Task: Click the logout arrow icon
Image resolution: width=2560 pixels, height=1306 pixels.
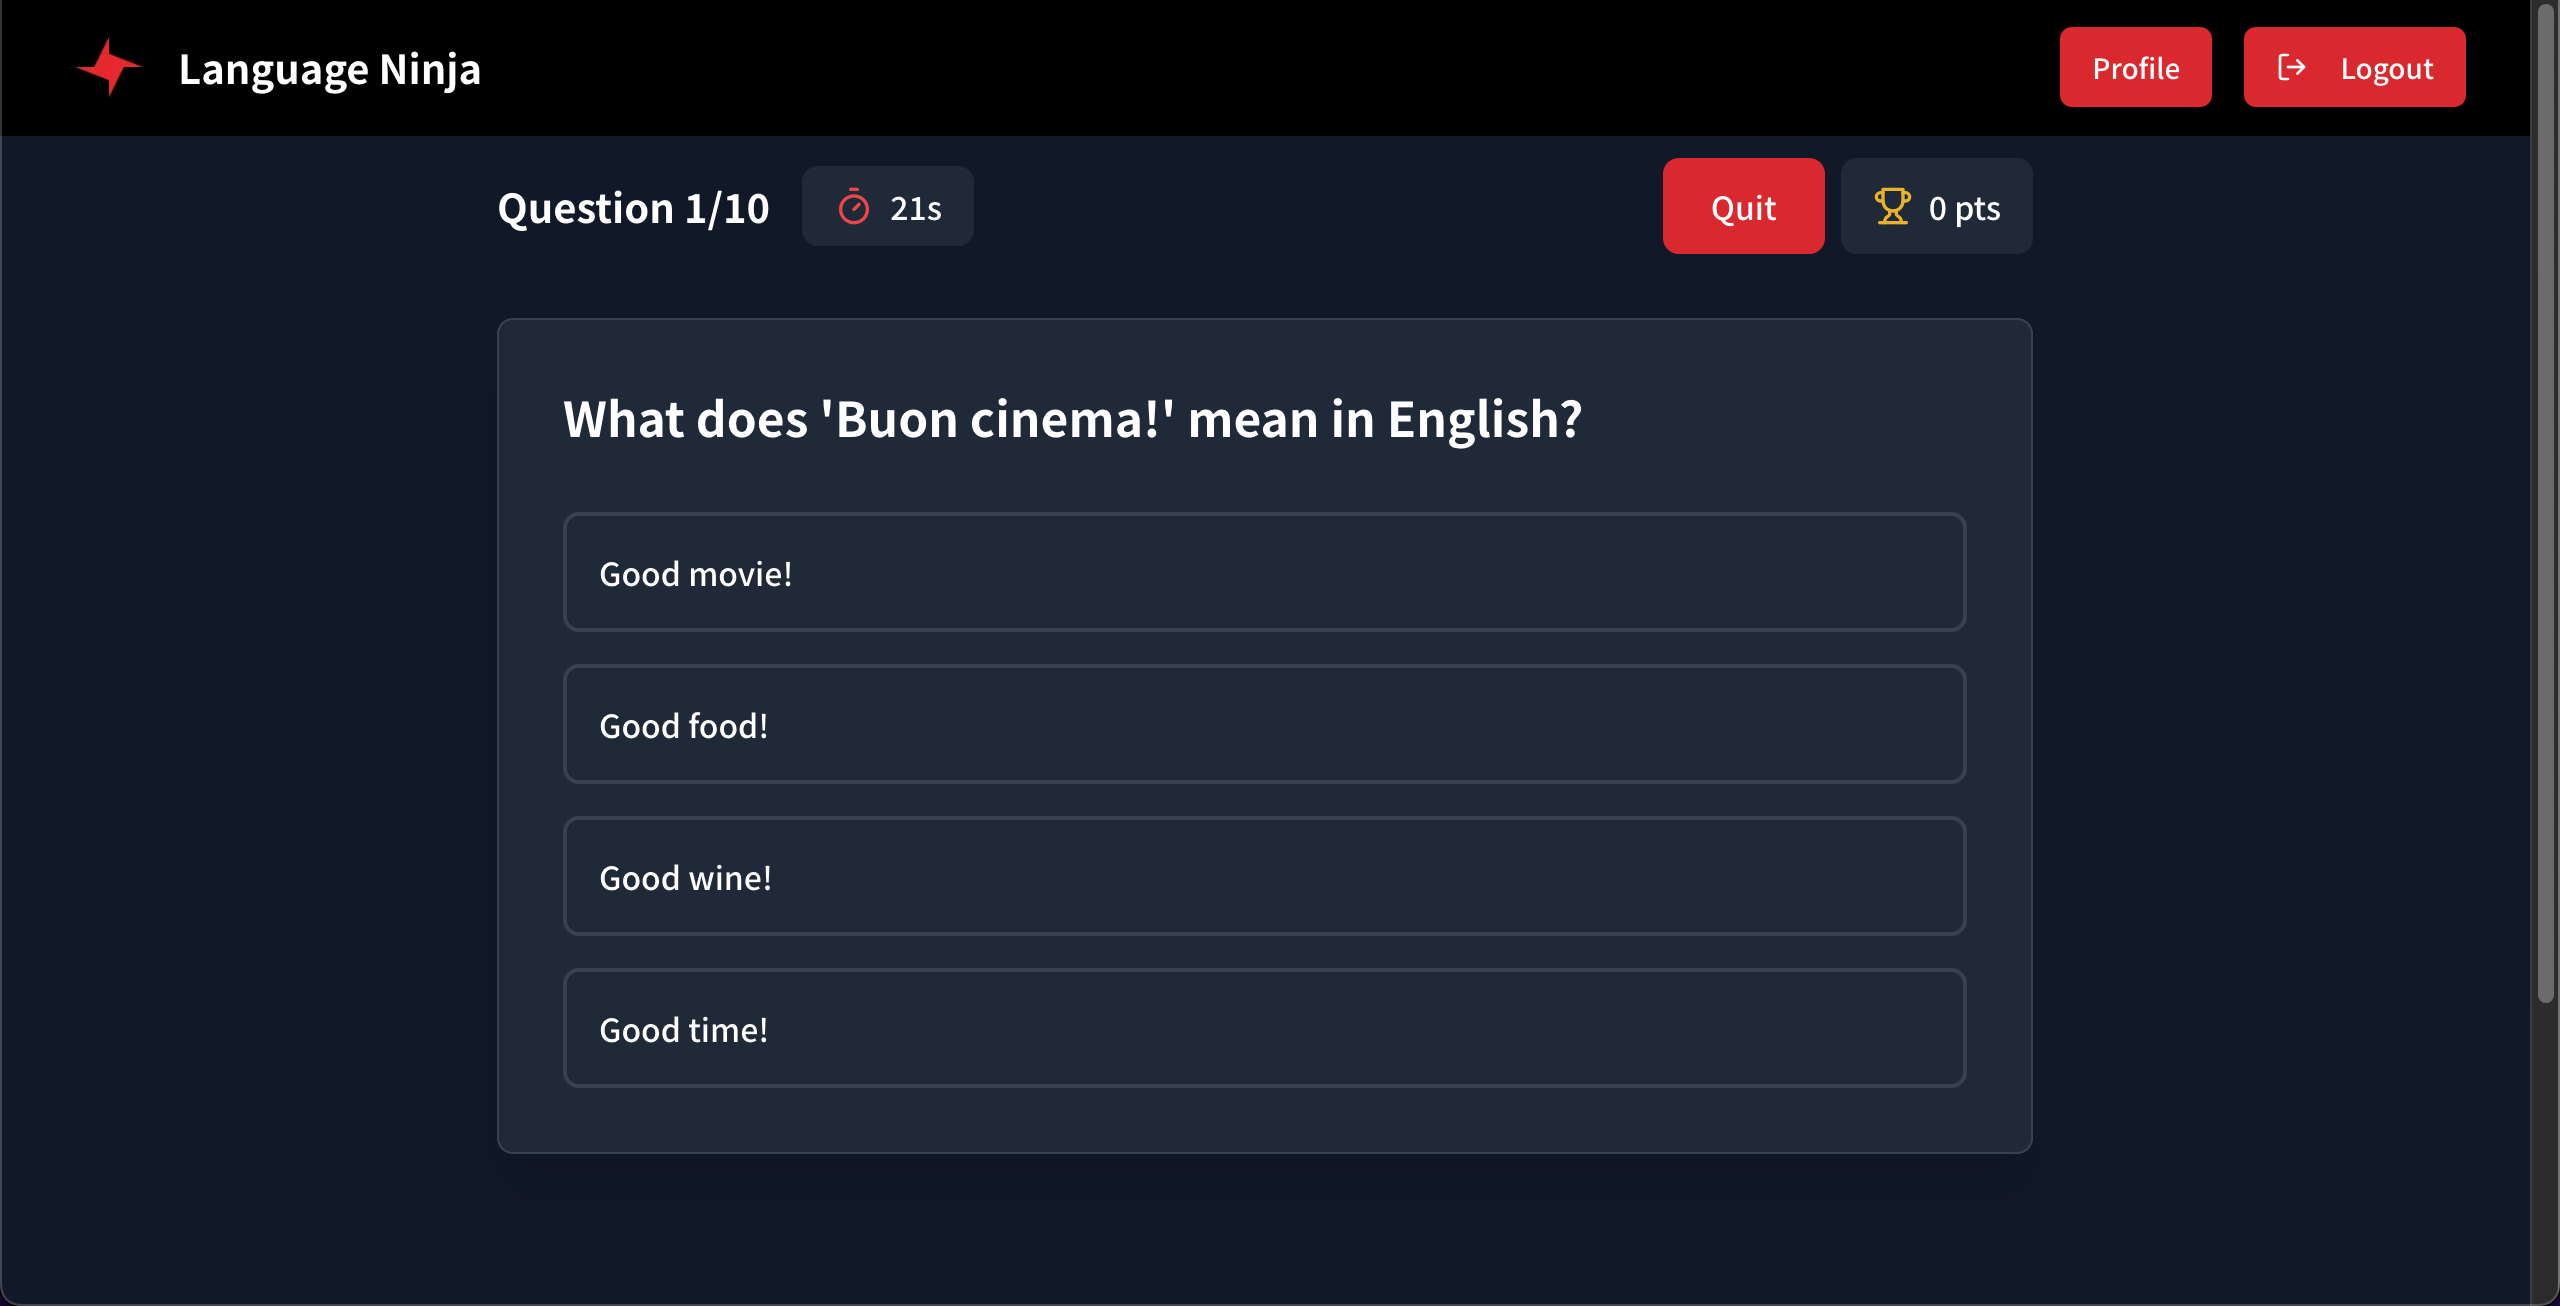Action: 2293,67
